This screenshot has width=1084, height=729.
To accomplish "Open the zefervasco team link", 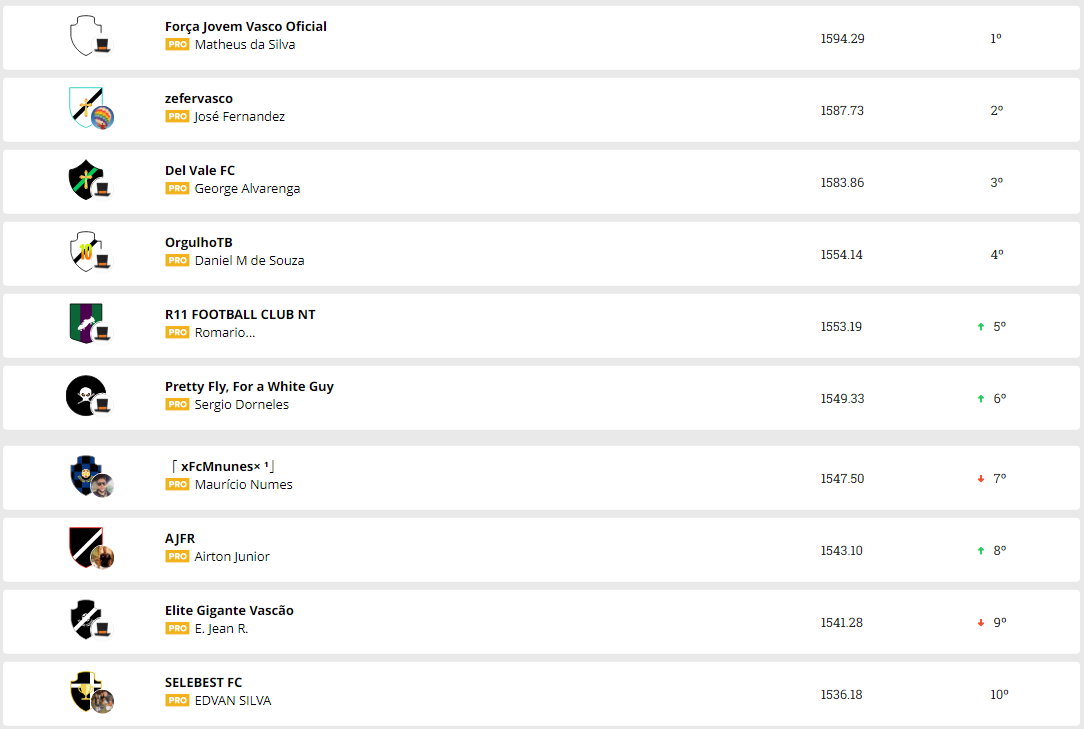I will click(198, 98).
